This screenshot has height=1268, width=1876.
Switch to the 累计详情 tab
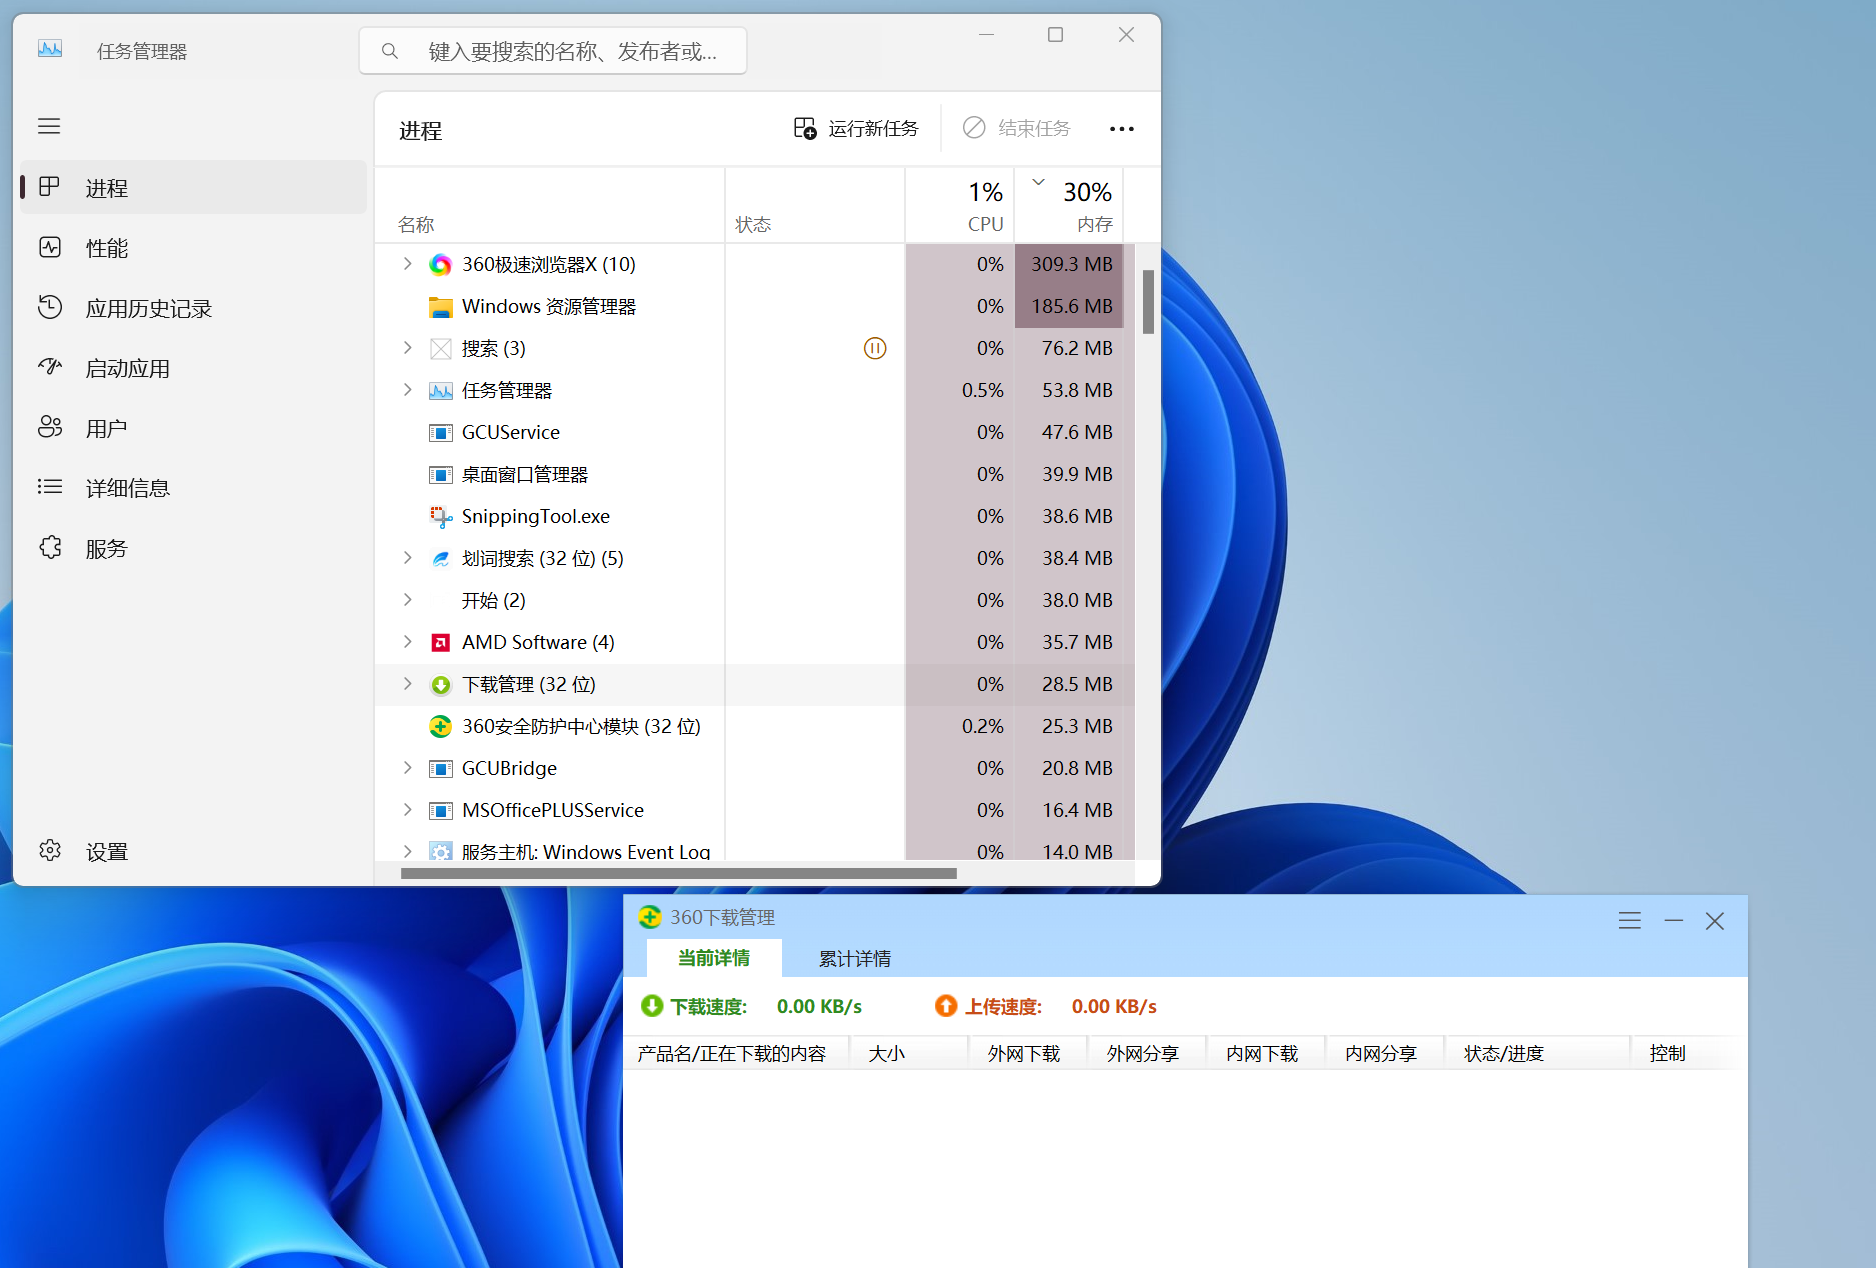pyautogui.click(x=854, y=958)
